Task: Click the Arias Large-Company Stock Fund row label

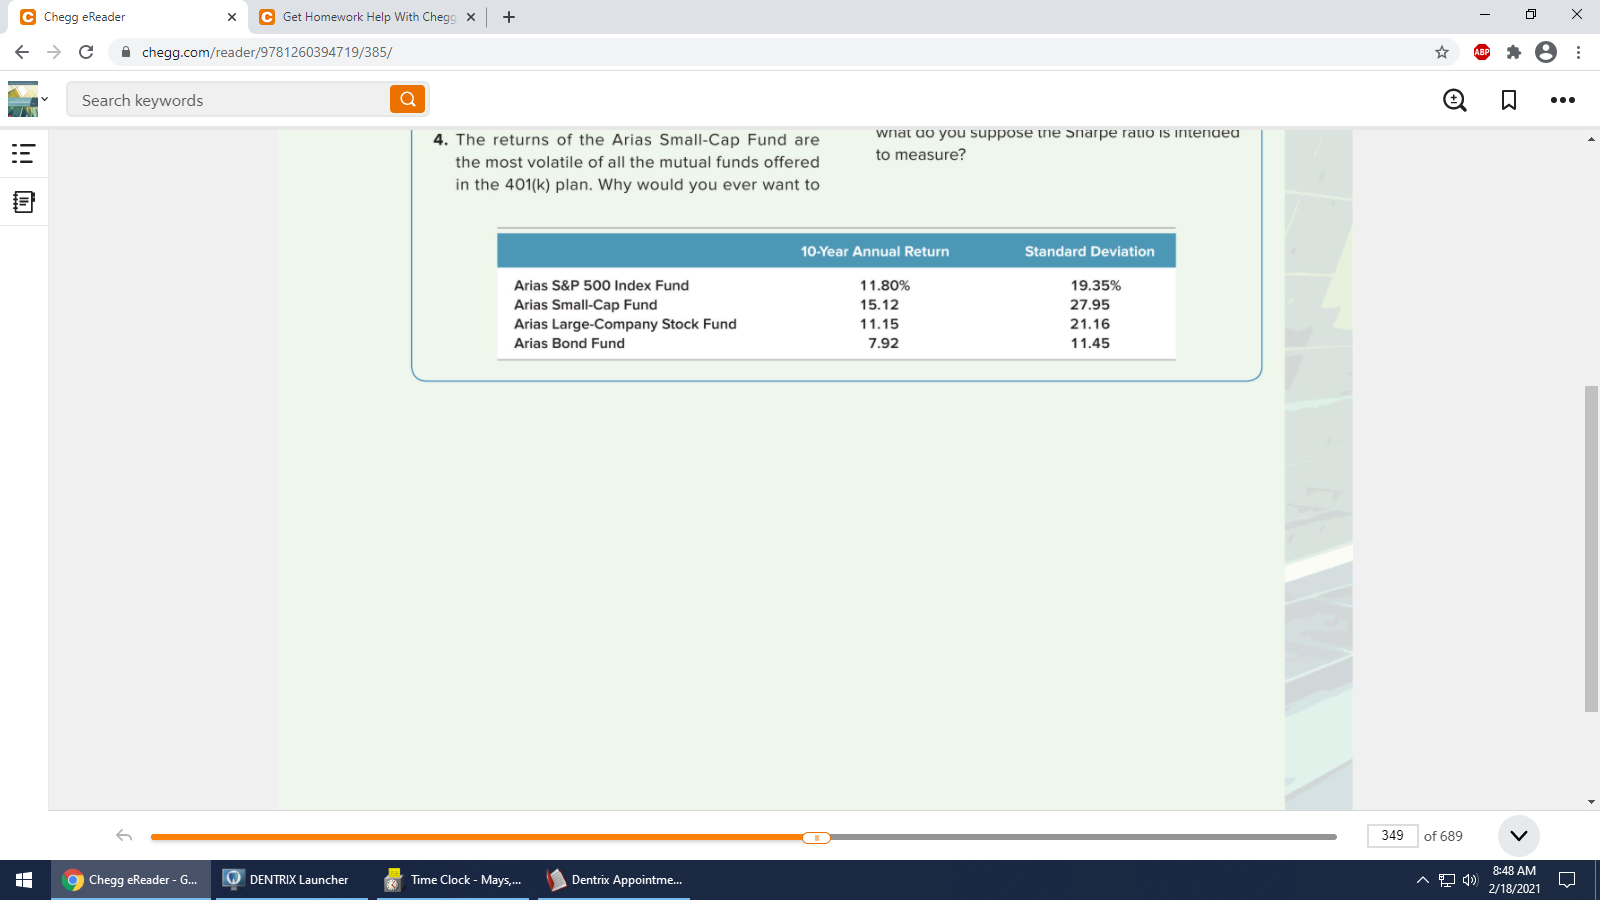Action: click(x=625, y=324)
